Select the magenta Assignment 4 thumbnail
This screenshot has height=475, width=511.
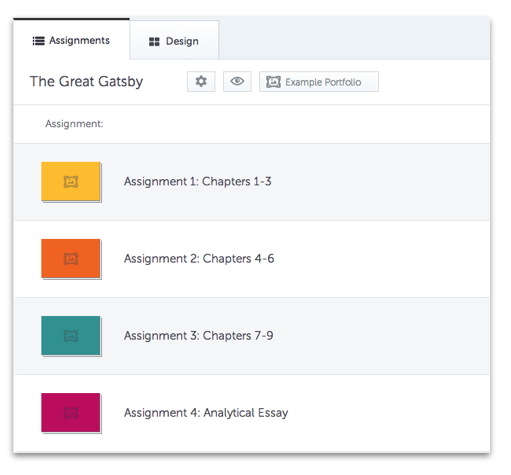[x=71, y=413]
